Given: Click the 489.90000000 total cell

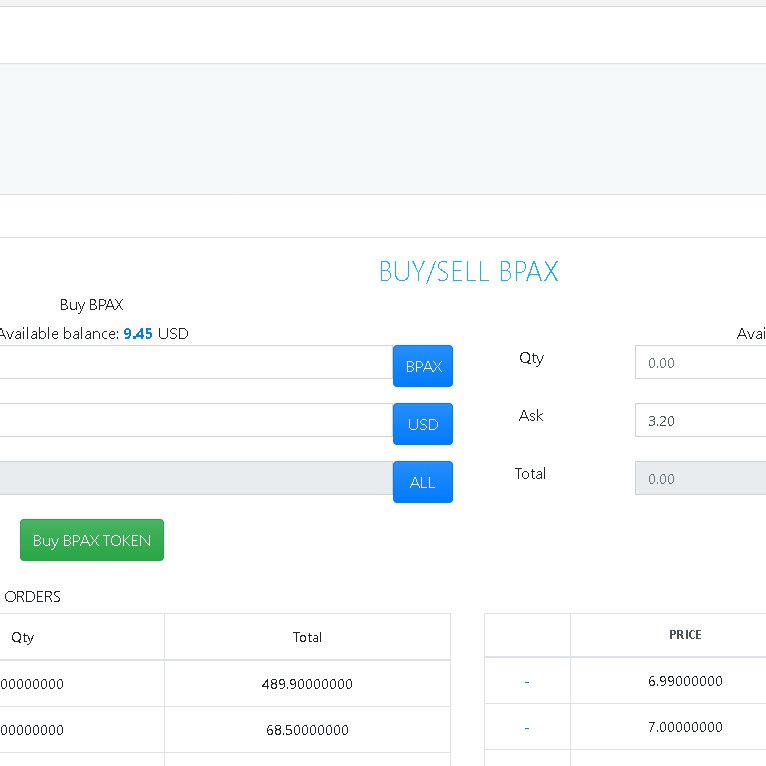Looking at the screenshot, I should click(307, 683).
